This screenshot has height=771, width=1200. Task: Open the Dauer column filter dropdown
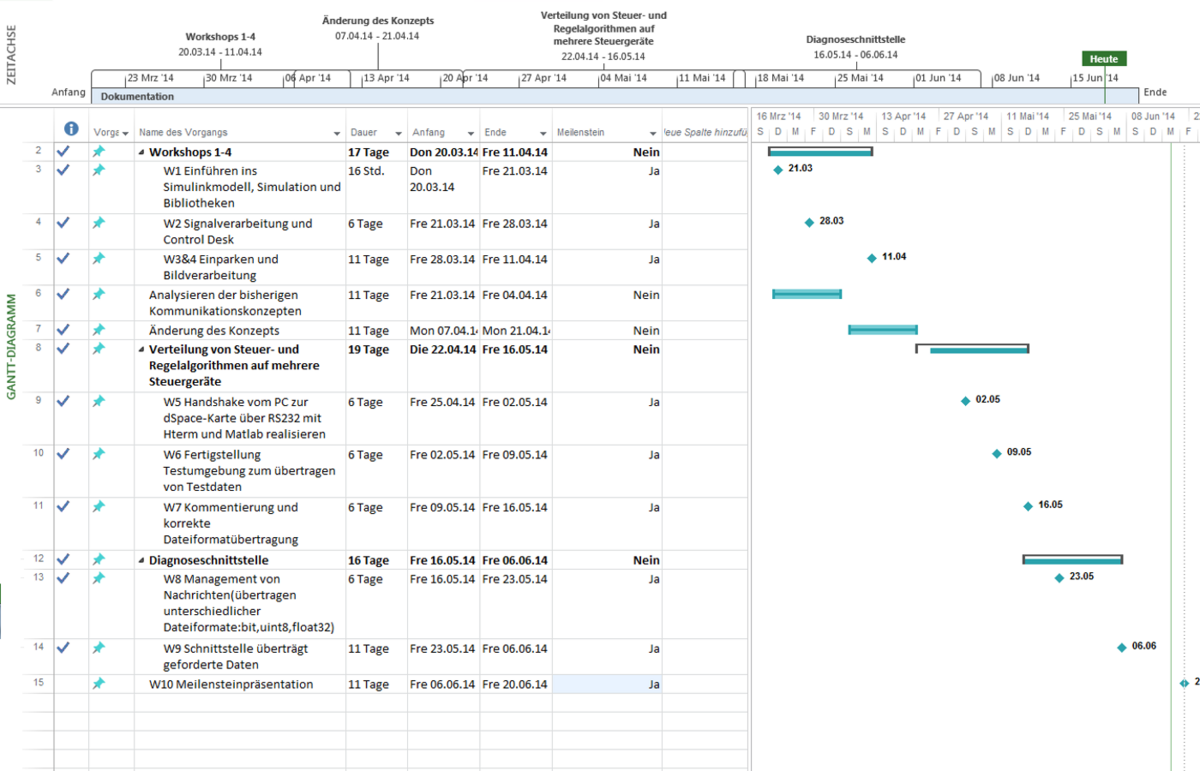pyautogui.click(x=398, y=133)
